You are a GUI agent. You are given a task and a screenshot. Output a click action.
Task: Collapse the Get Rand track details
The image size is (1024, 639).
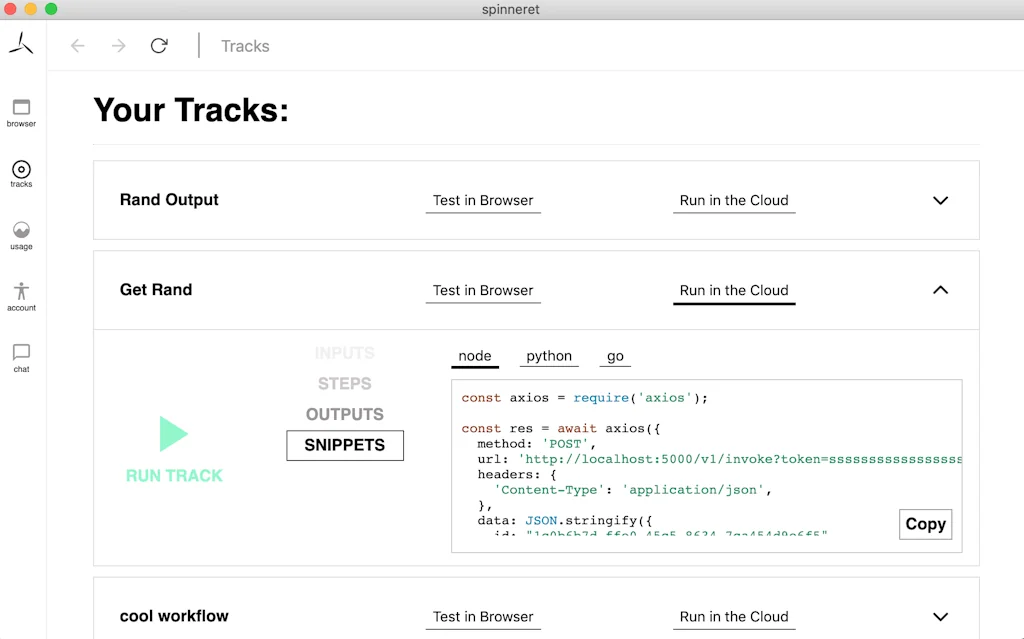click(x=940, y=289)
